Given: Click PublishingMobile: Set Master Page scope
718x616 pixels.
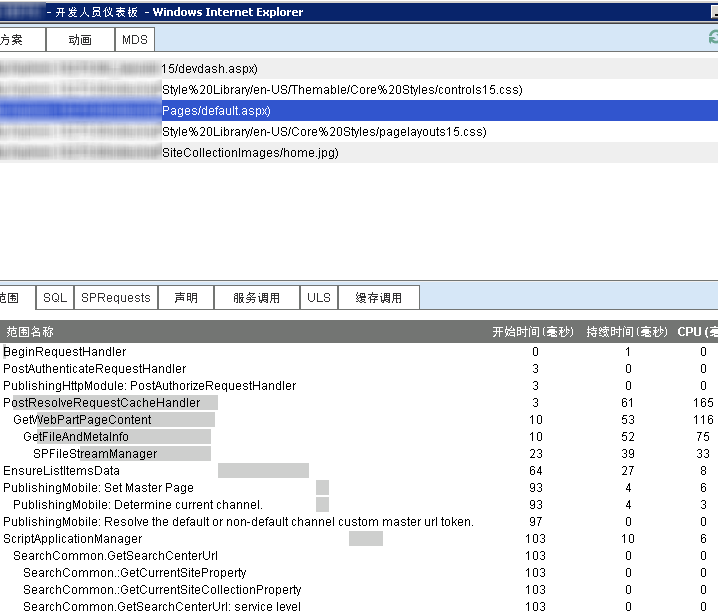Looking at the screenshot, I should [x=98, y=487].
